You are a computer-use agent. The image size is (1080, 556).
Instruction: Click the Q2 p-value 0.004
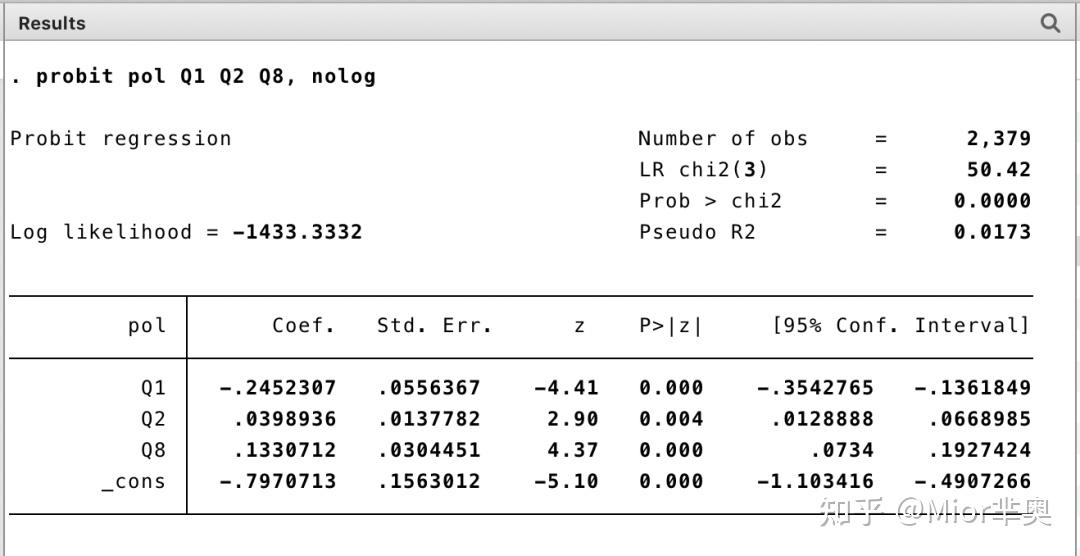[671, 419]
